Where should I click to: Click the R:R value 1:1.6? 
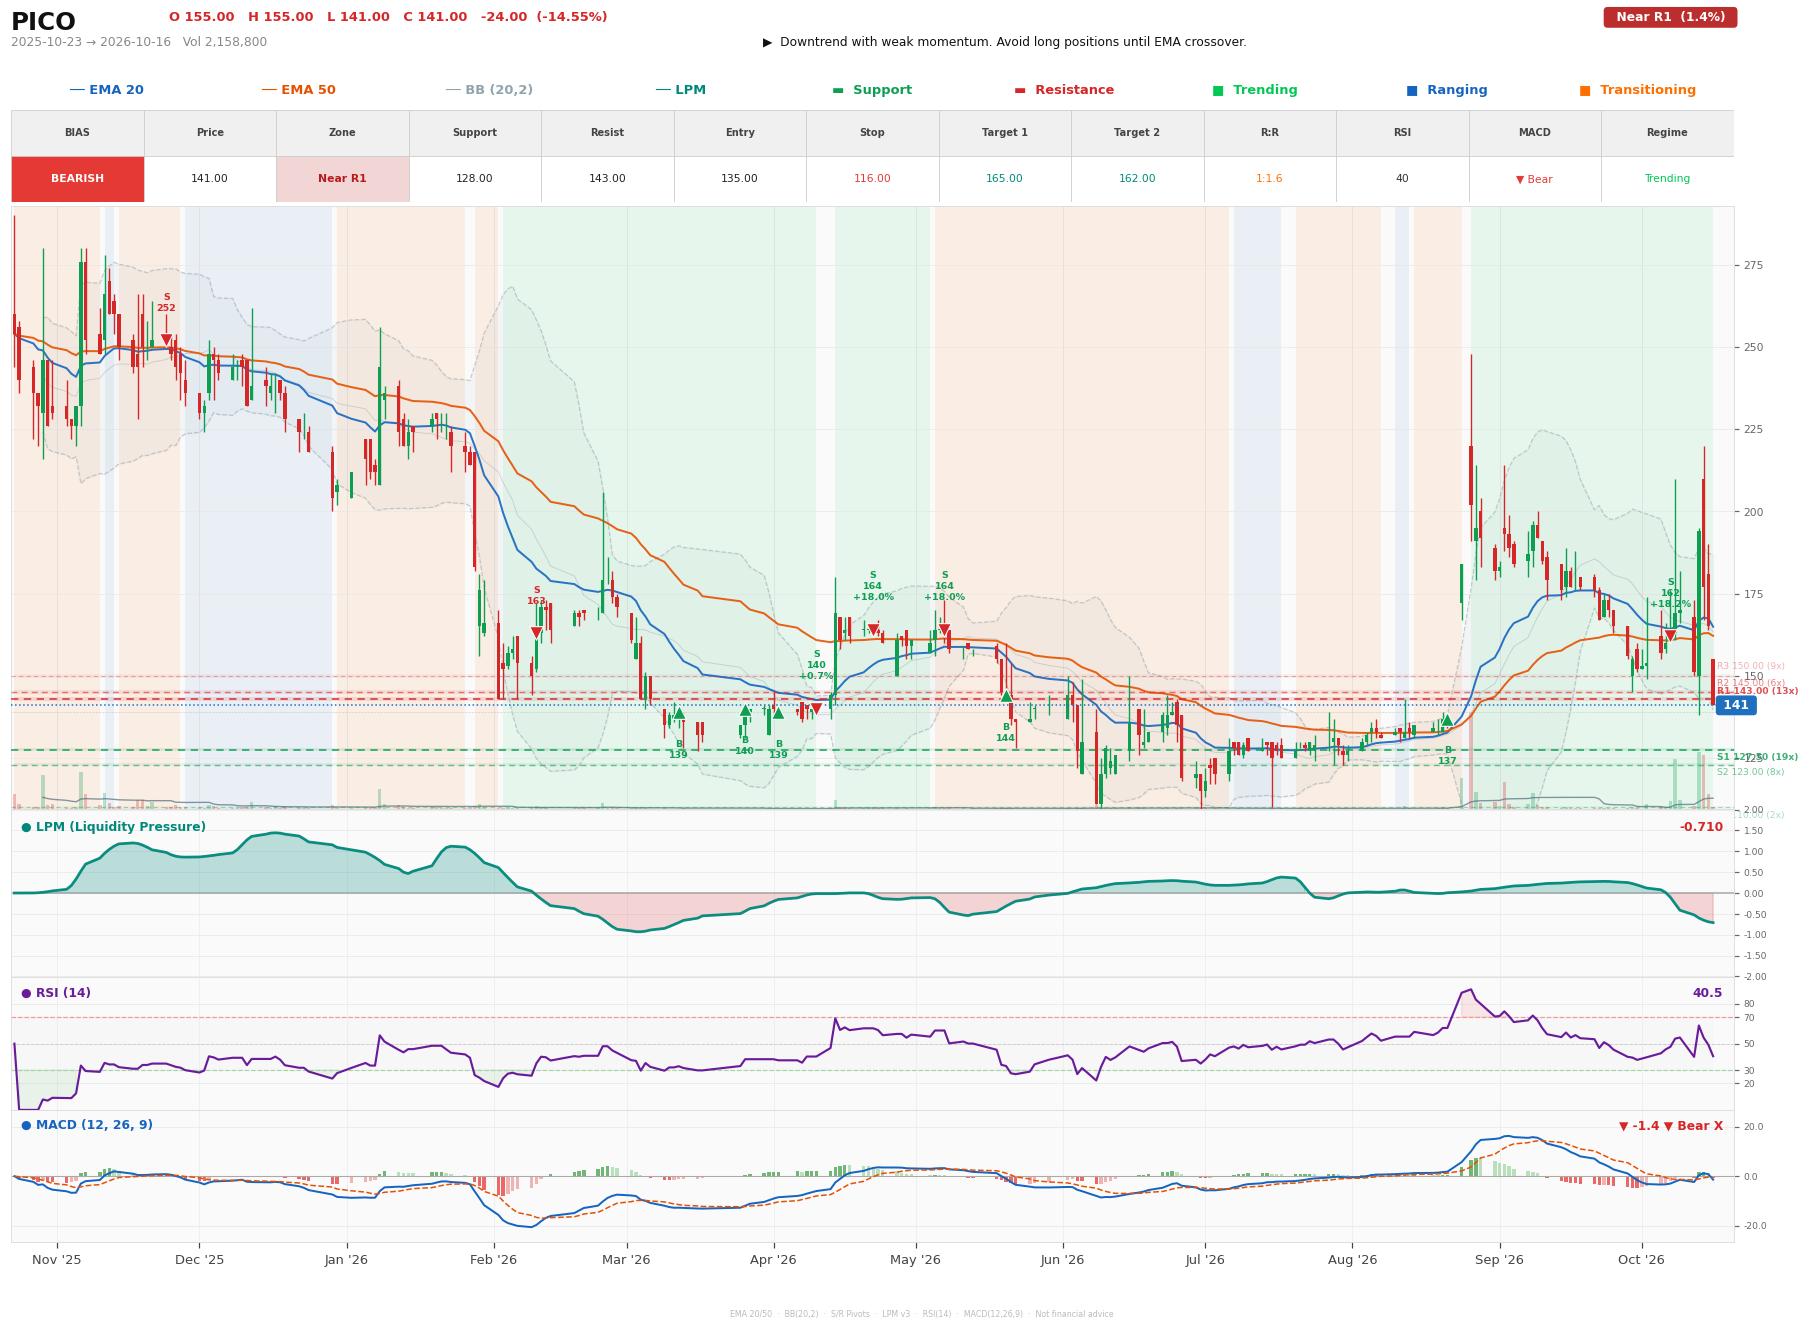pos(1269,179)
